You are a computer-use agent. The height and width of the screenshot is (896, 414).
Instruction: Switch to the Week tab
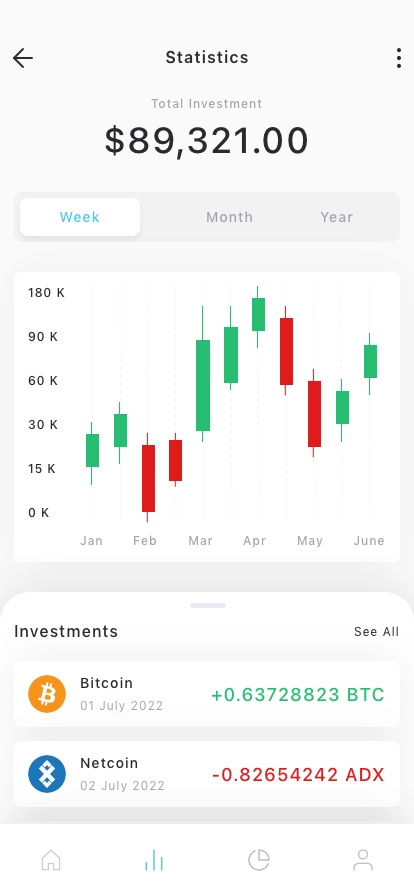(80, 217)
